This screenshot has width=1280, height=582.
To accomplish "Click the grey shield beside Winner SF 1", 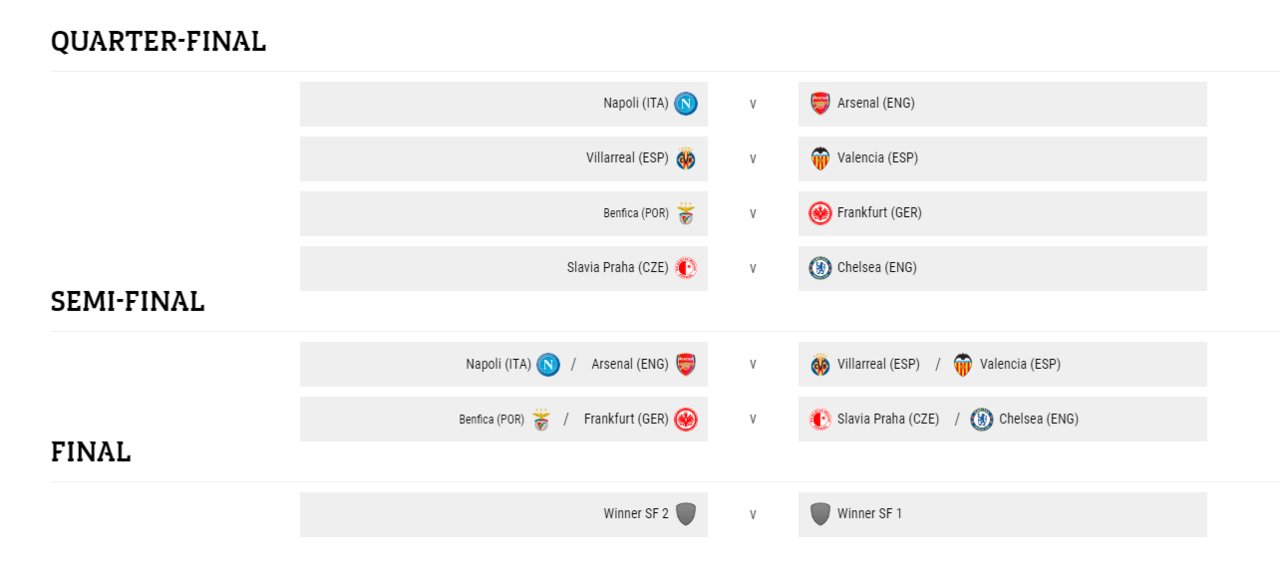I will (x=820, y=514).
